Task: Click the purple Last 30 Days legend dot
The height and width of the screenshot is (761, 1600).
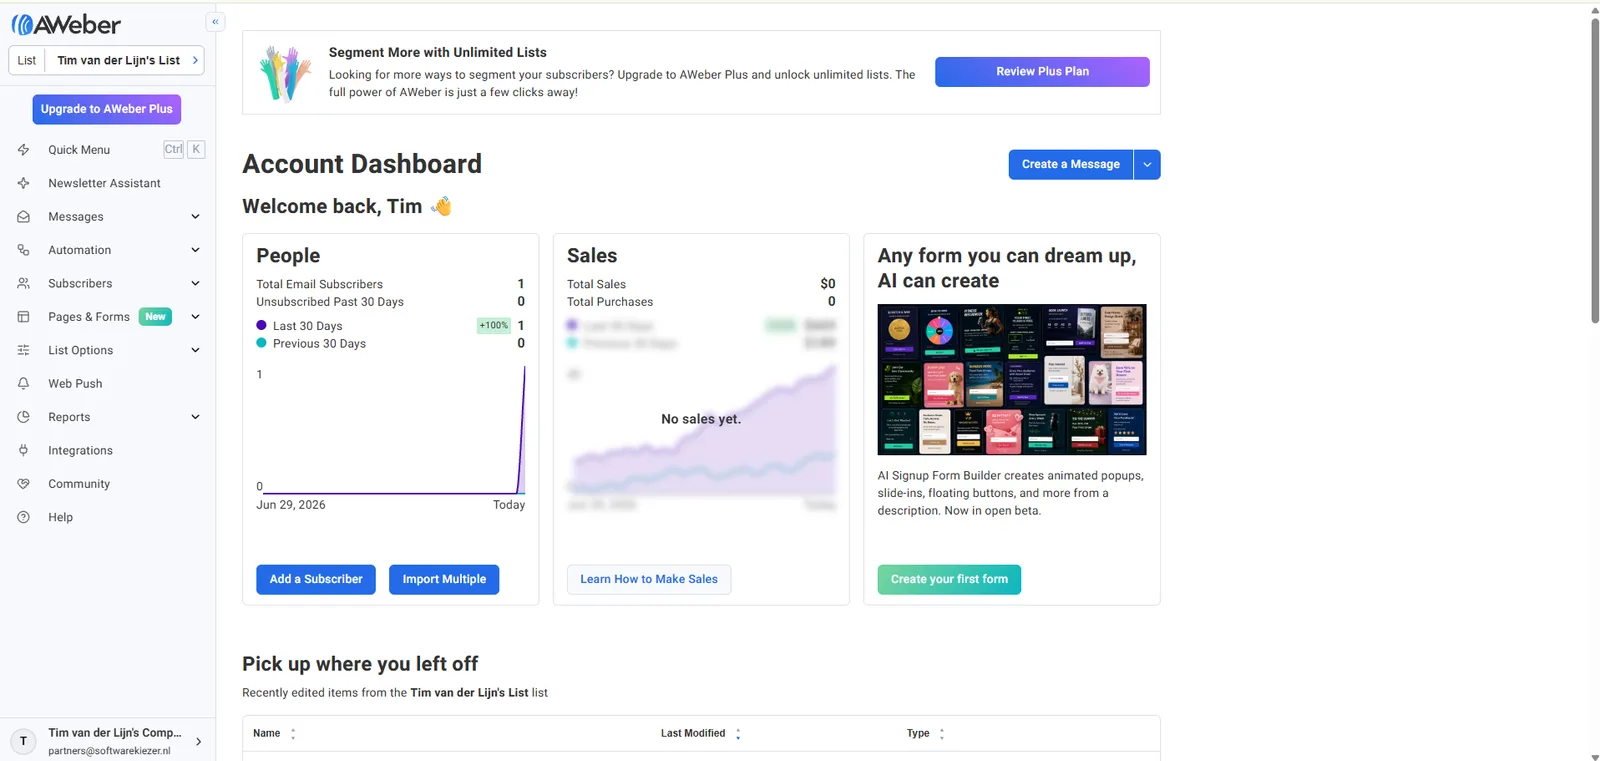Action: [x=261, y=326]
